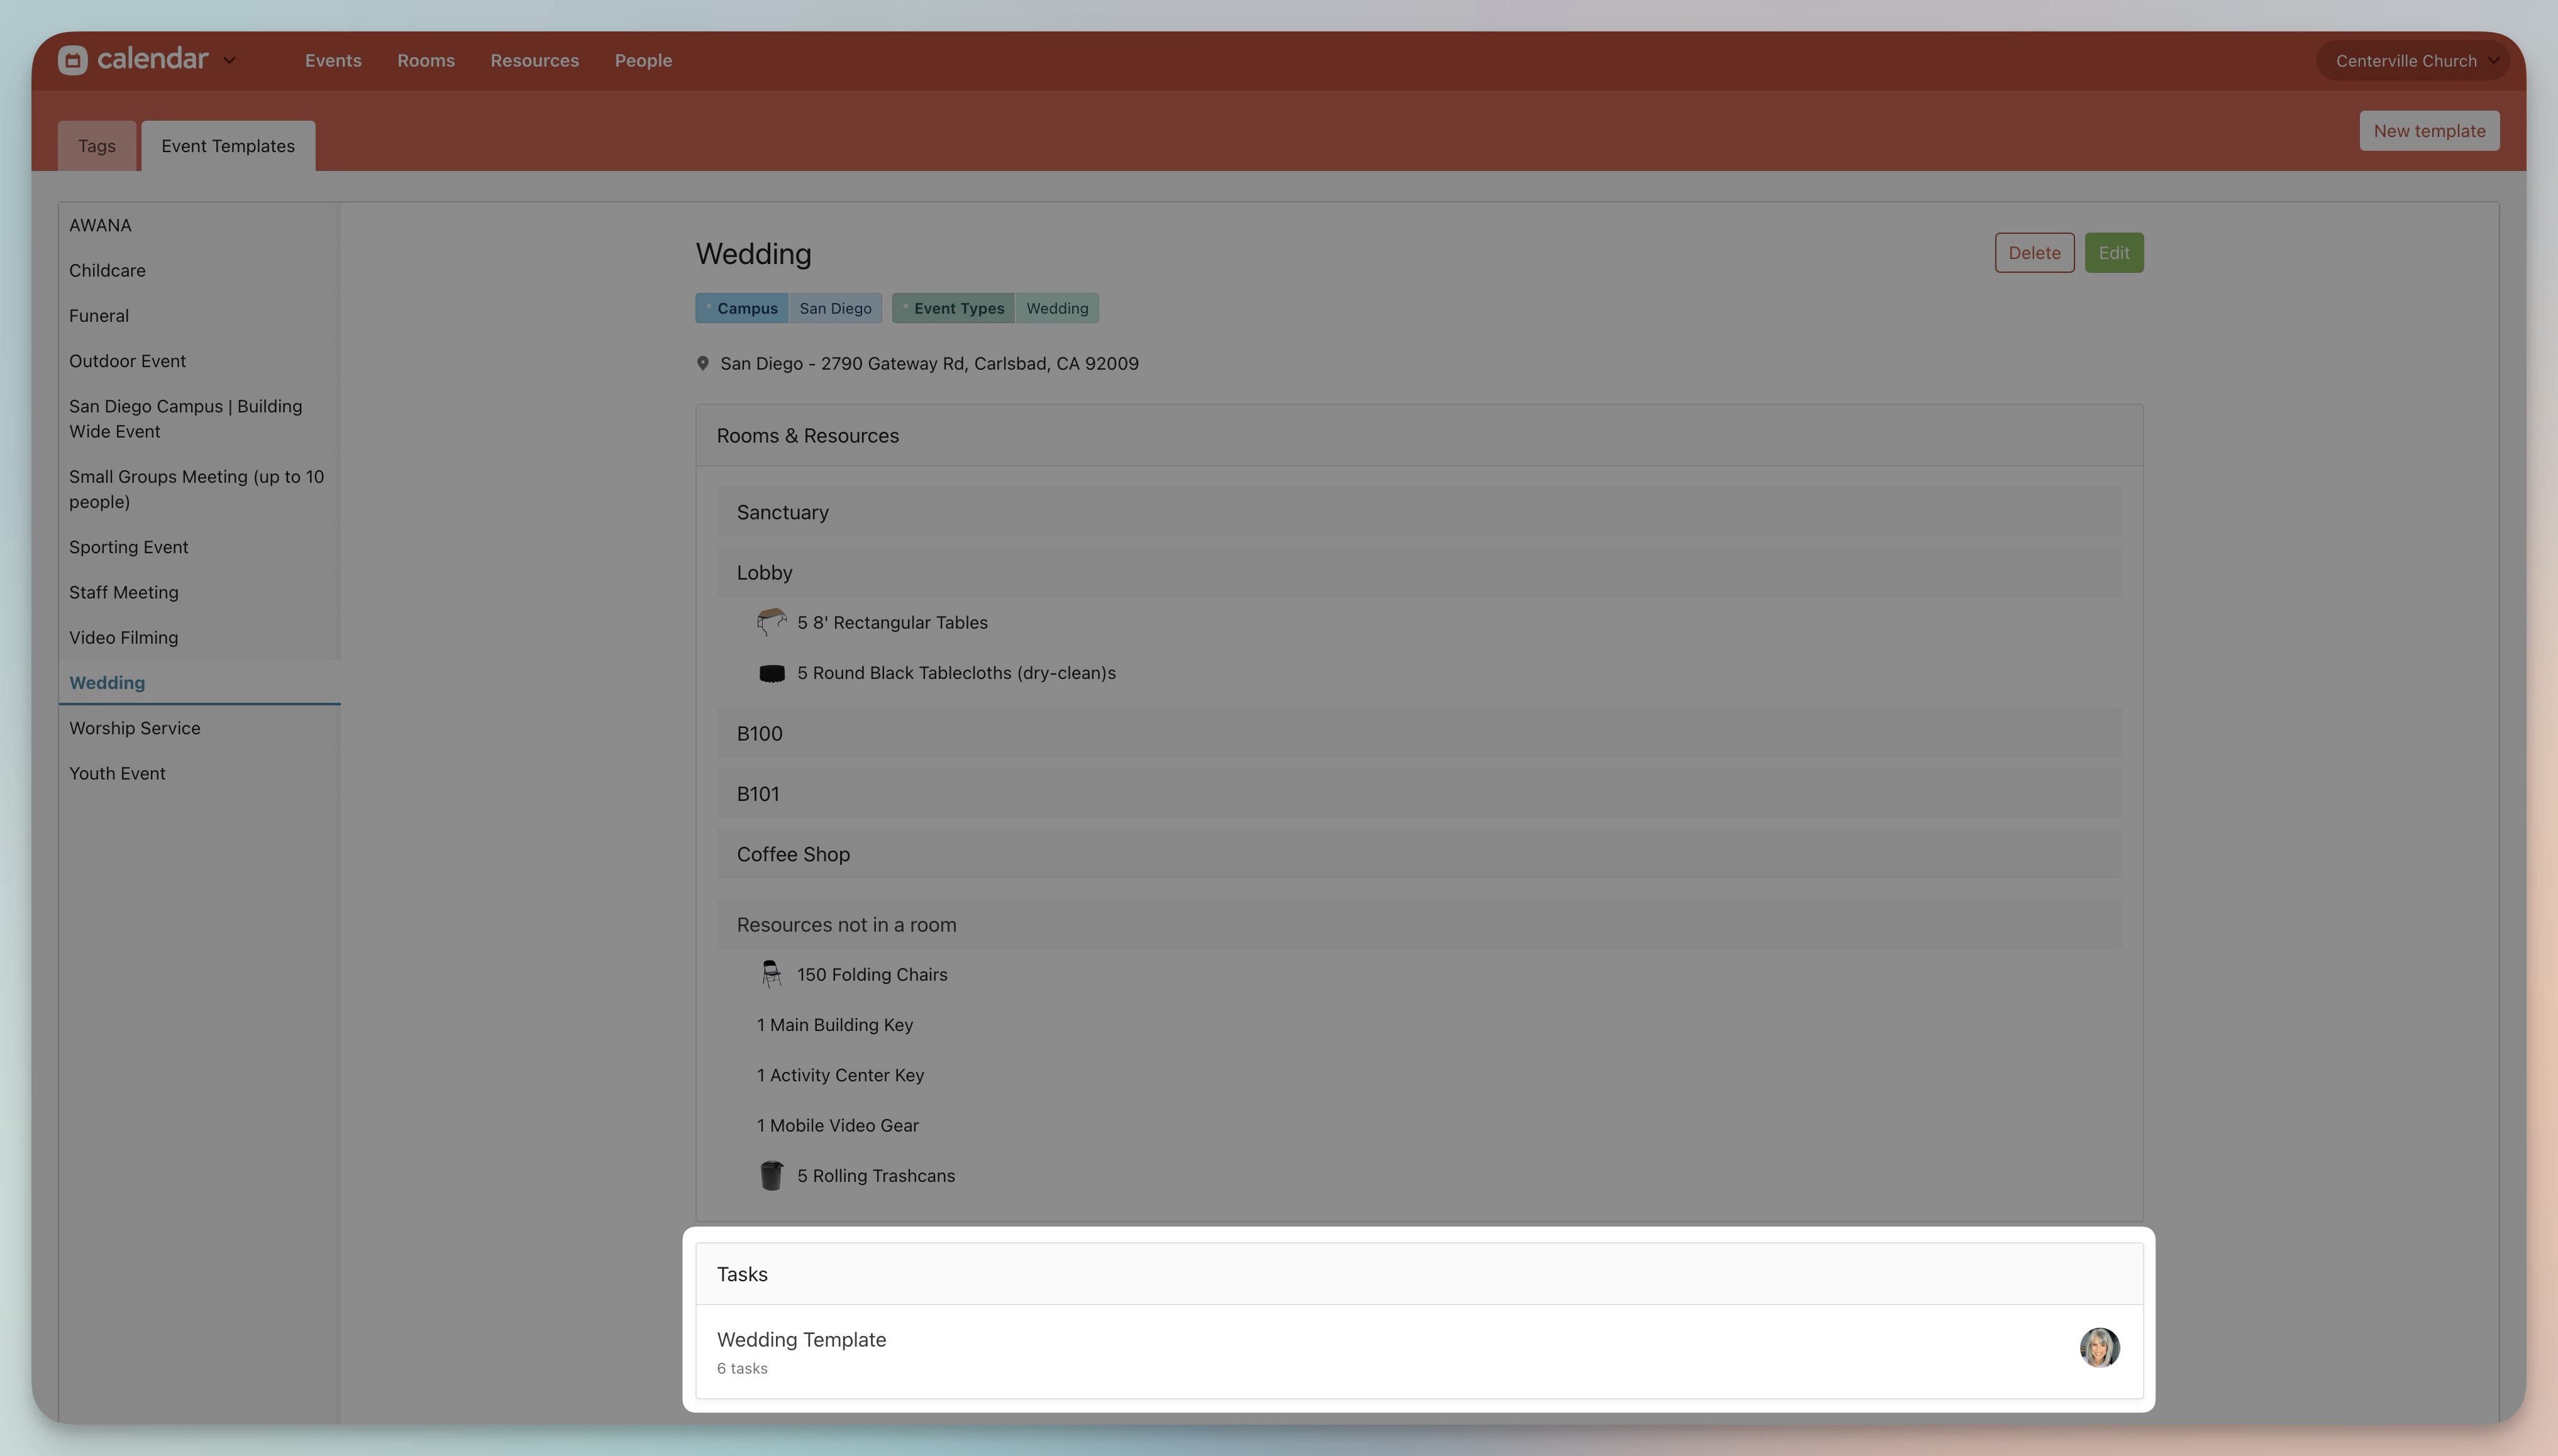Click the folding chair resource icon

coord(771,974)
